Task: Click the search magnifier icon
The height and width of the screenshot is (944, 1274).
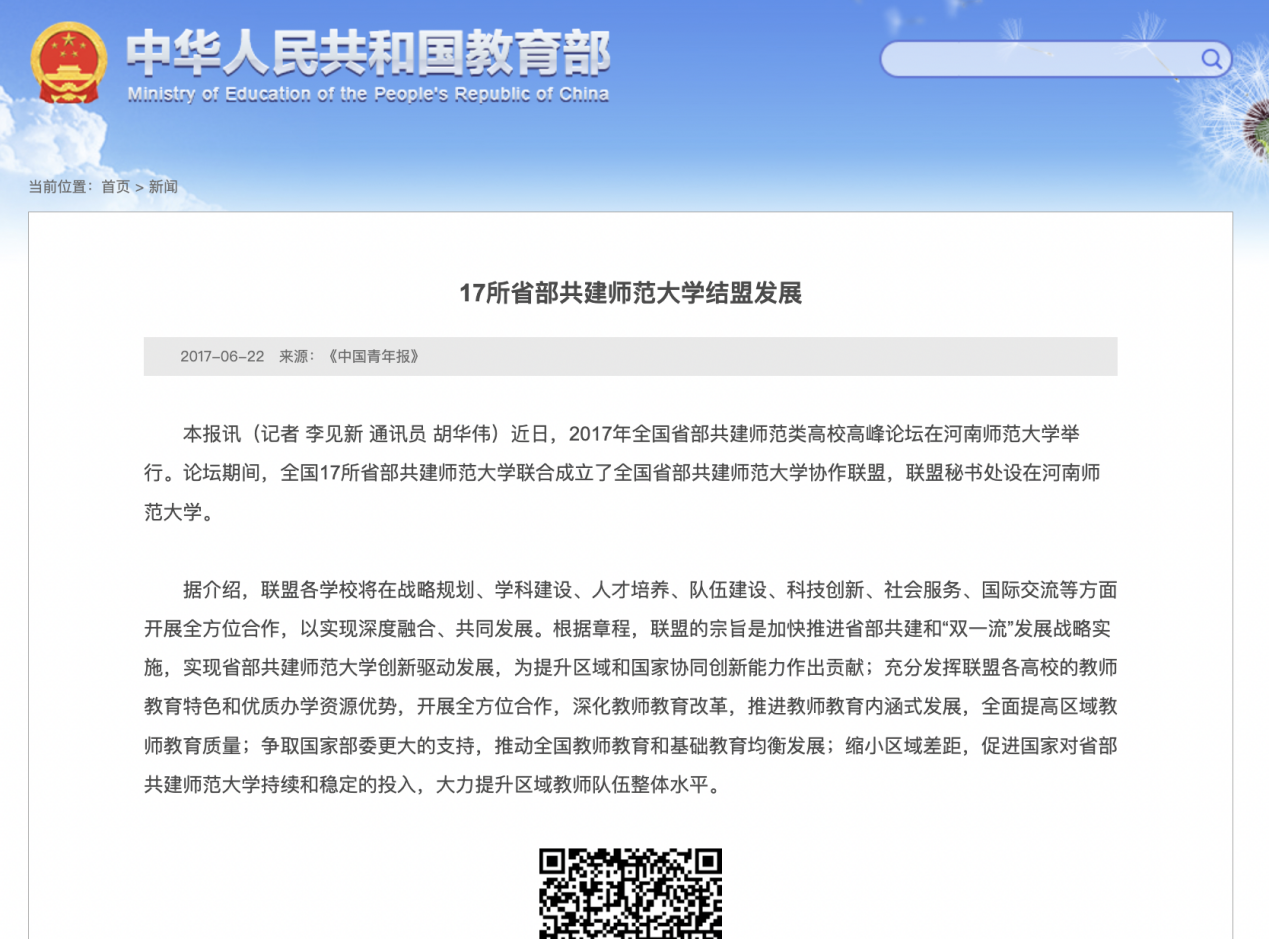Action: (1211, 59)
